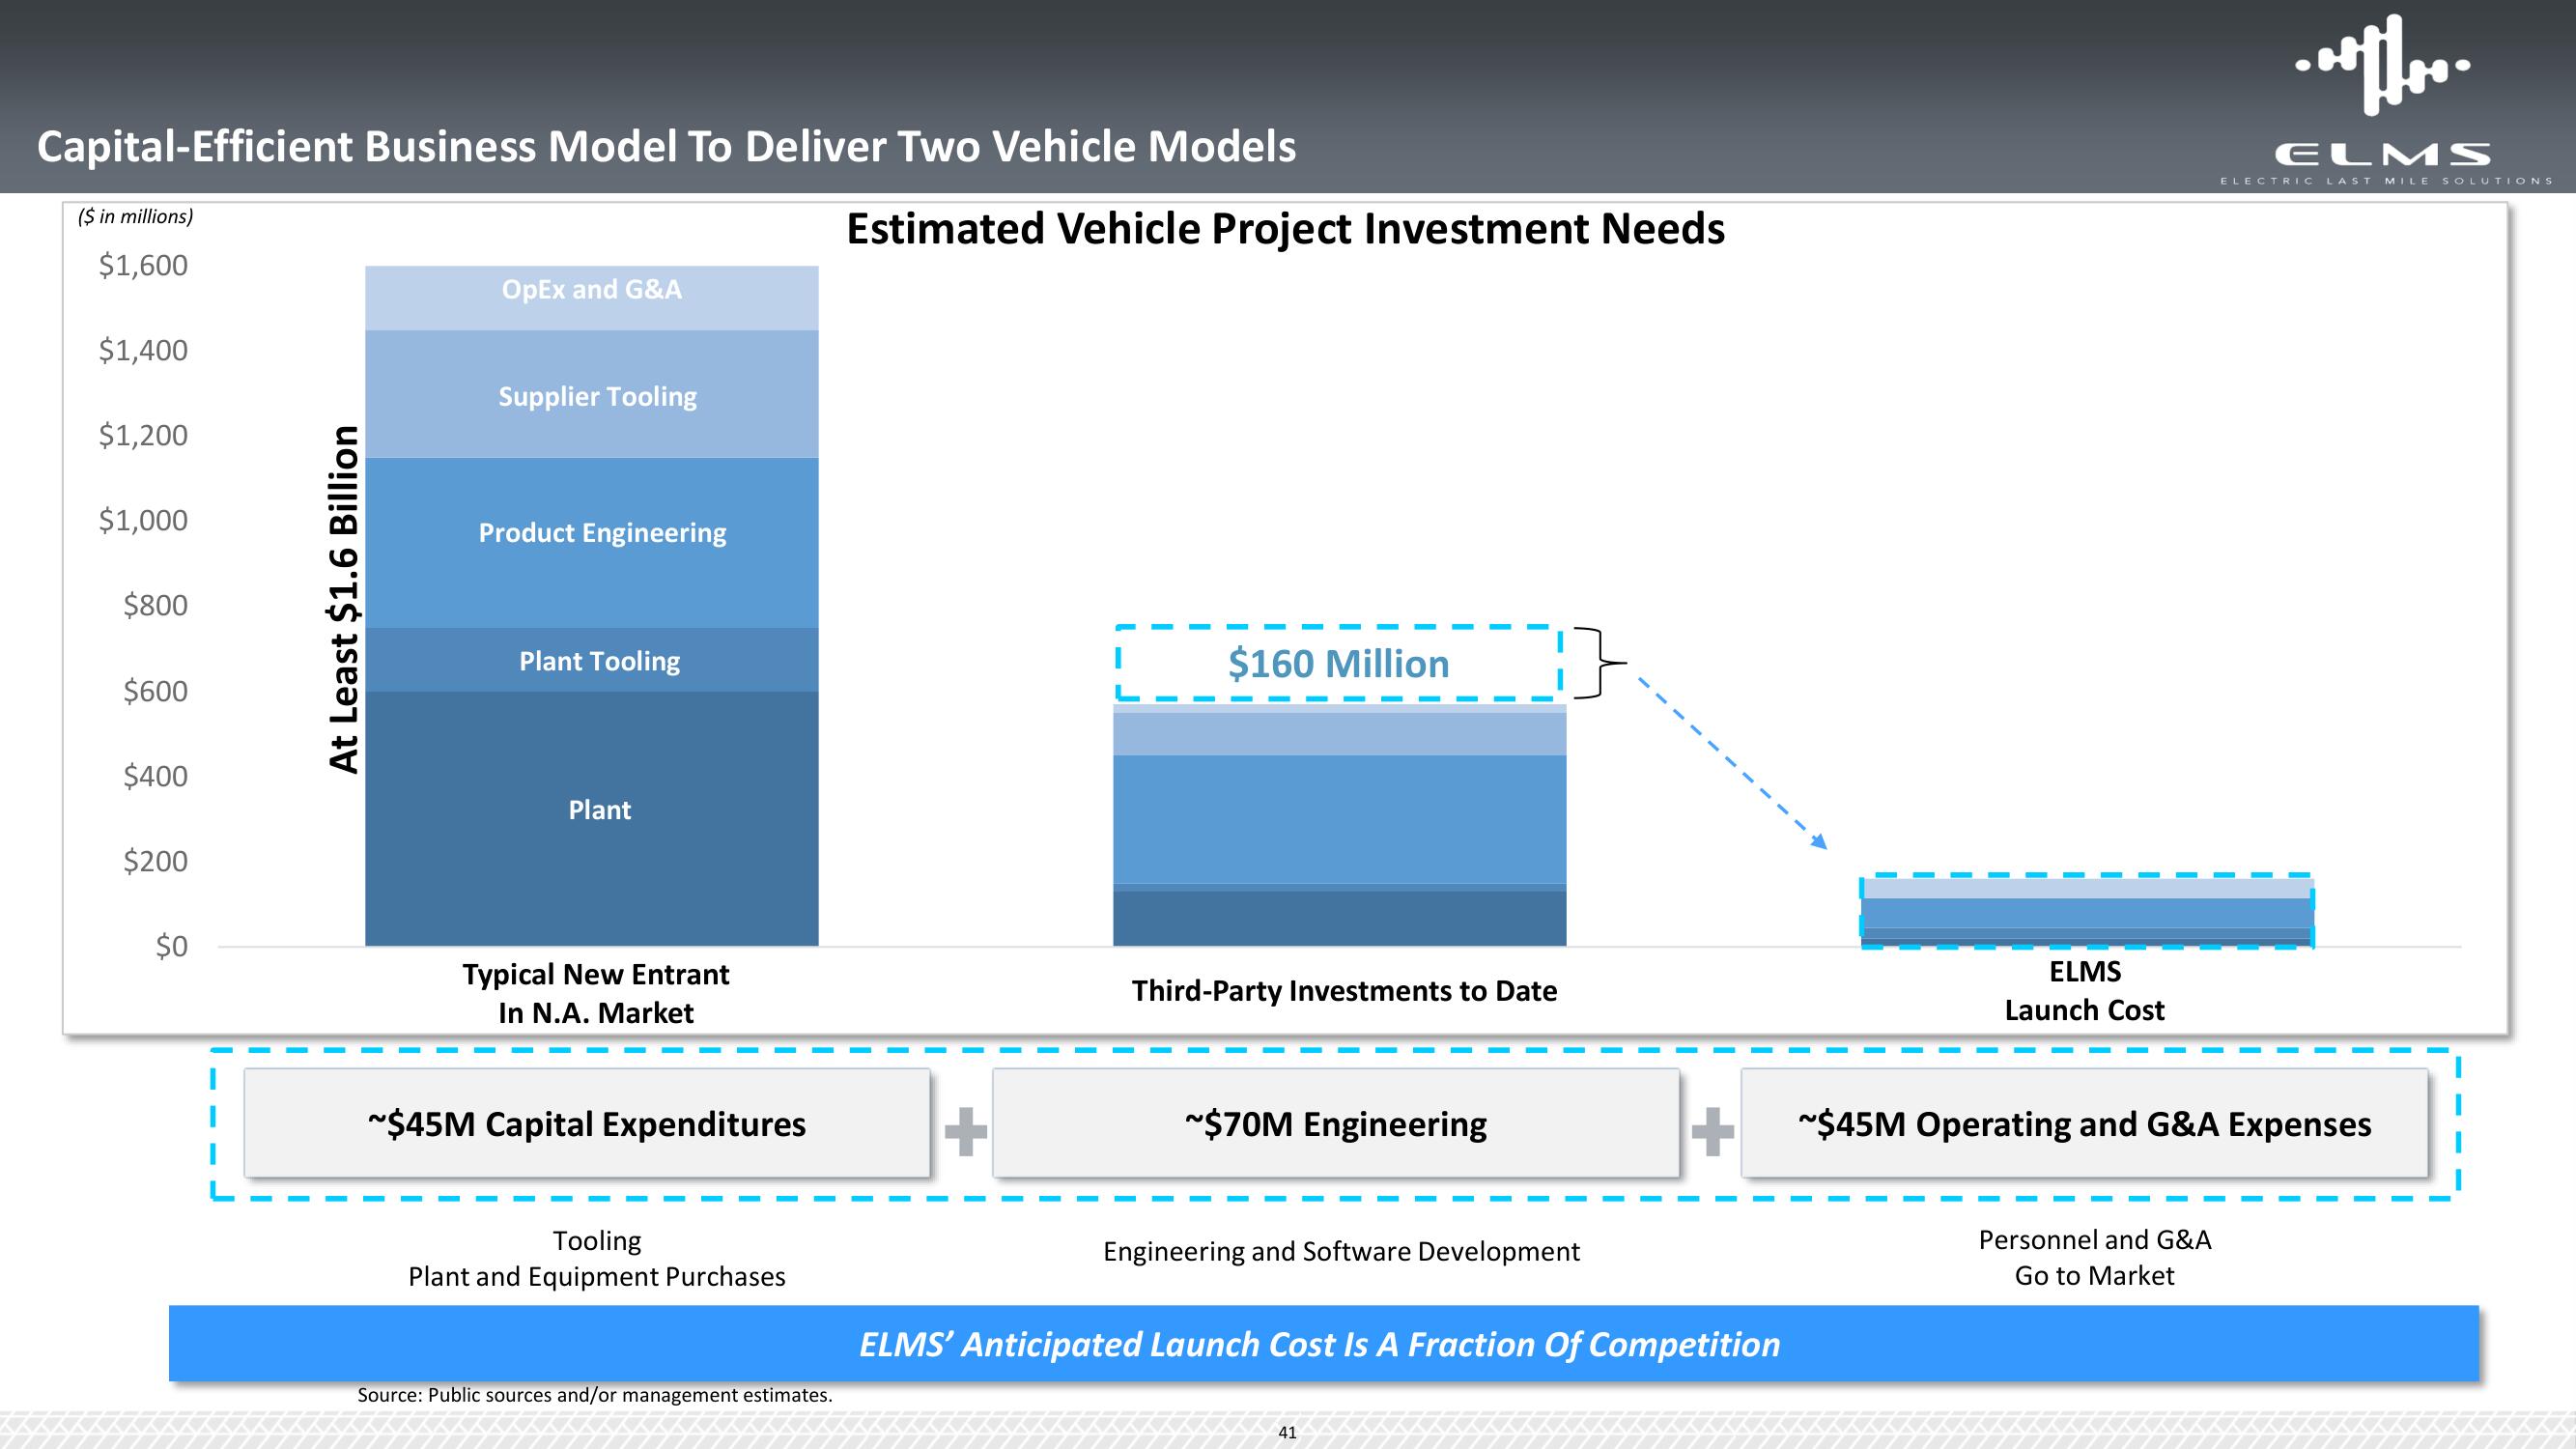Click the ELMS Launch Cost axis label

[2084, 990]
